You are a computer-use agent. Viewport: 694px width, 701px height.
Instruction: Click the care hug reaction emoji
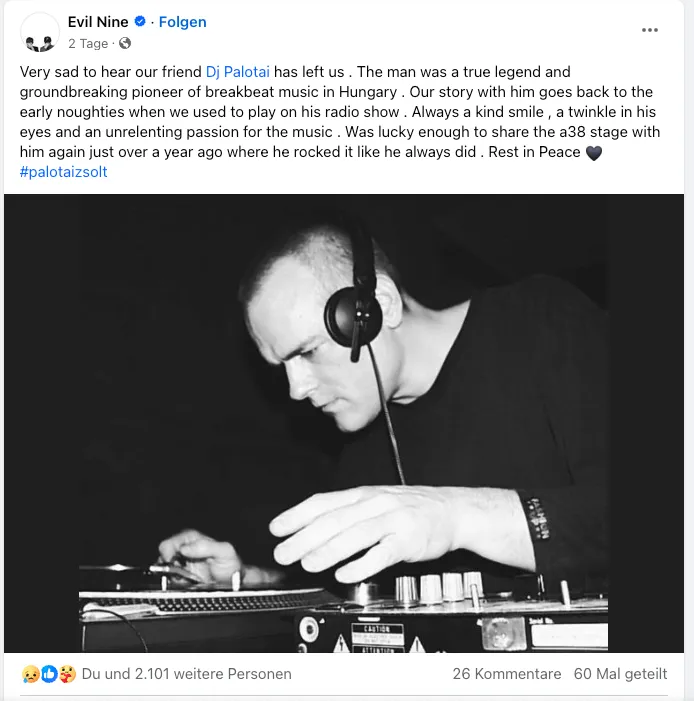click(x=68, y=674)
